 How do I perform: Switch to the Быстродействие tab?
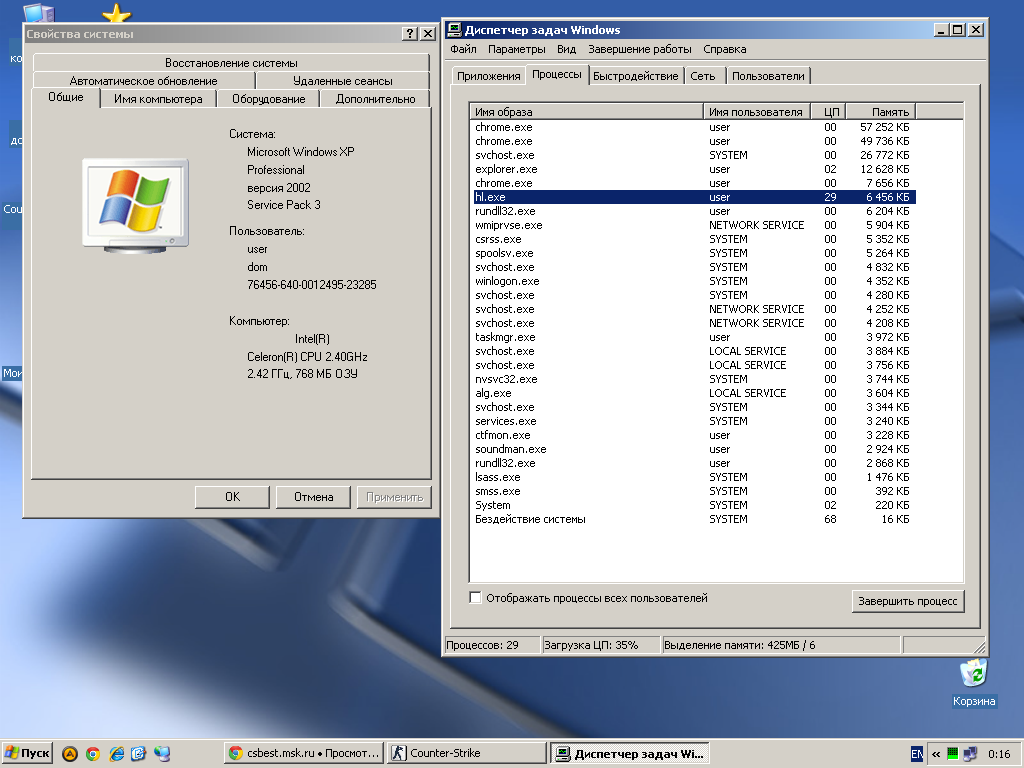(635, 76)
